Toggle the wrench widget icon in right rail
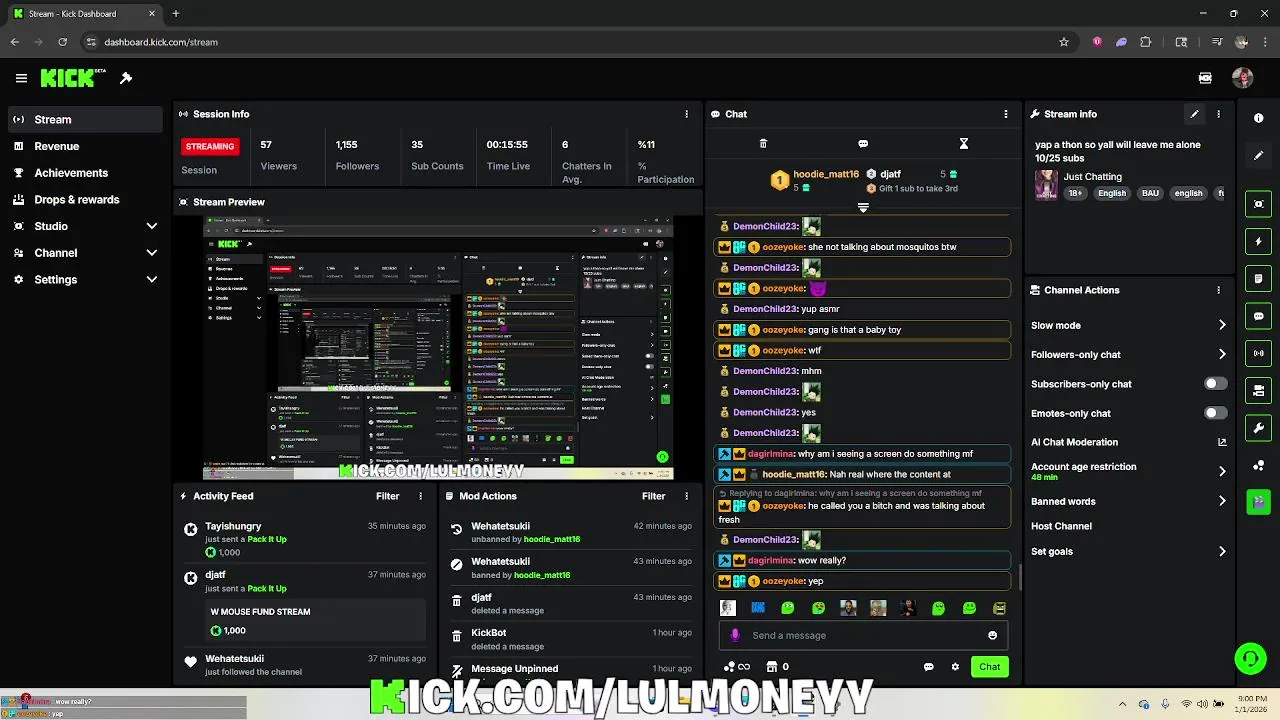The image size is (1280, 720). coord(1258,428)
